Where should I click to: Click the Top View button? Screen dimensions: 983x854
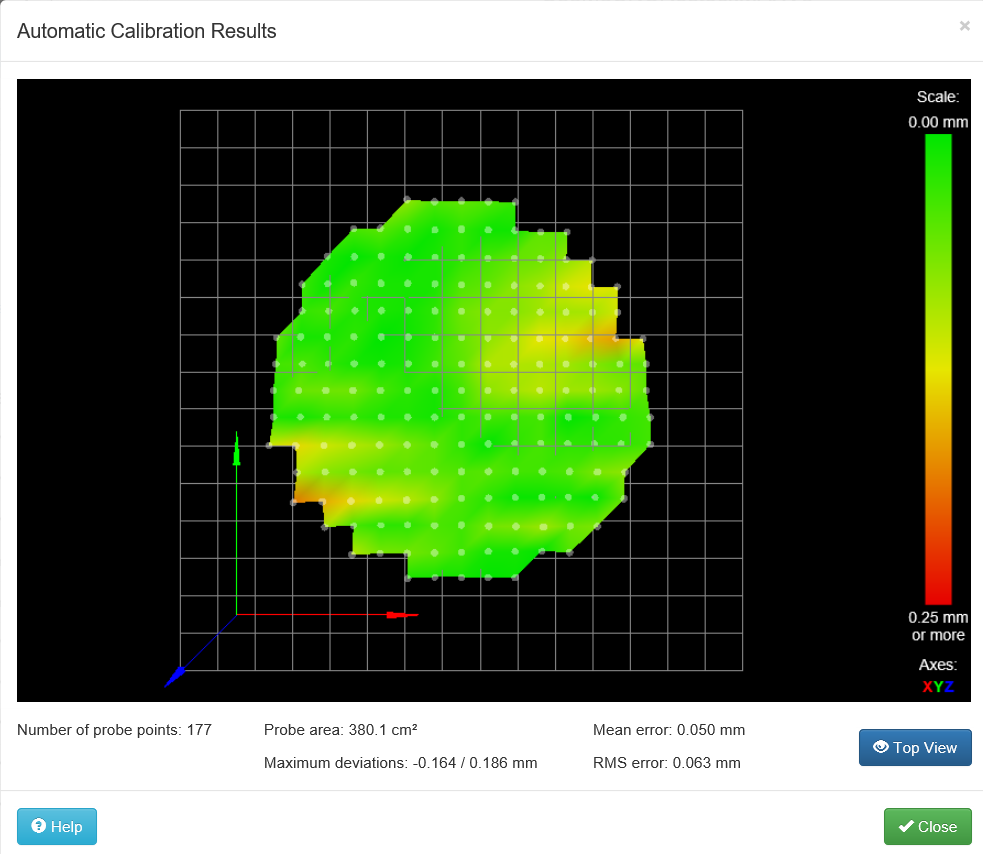point(914,747)
